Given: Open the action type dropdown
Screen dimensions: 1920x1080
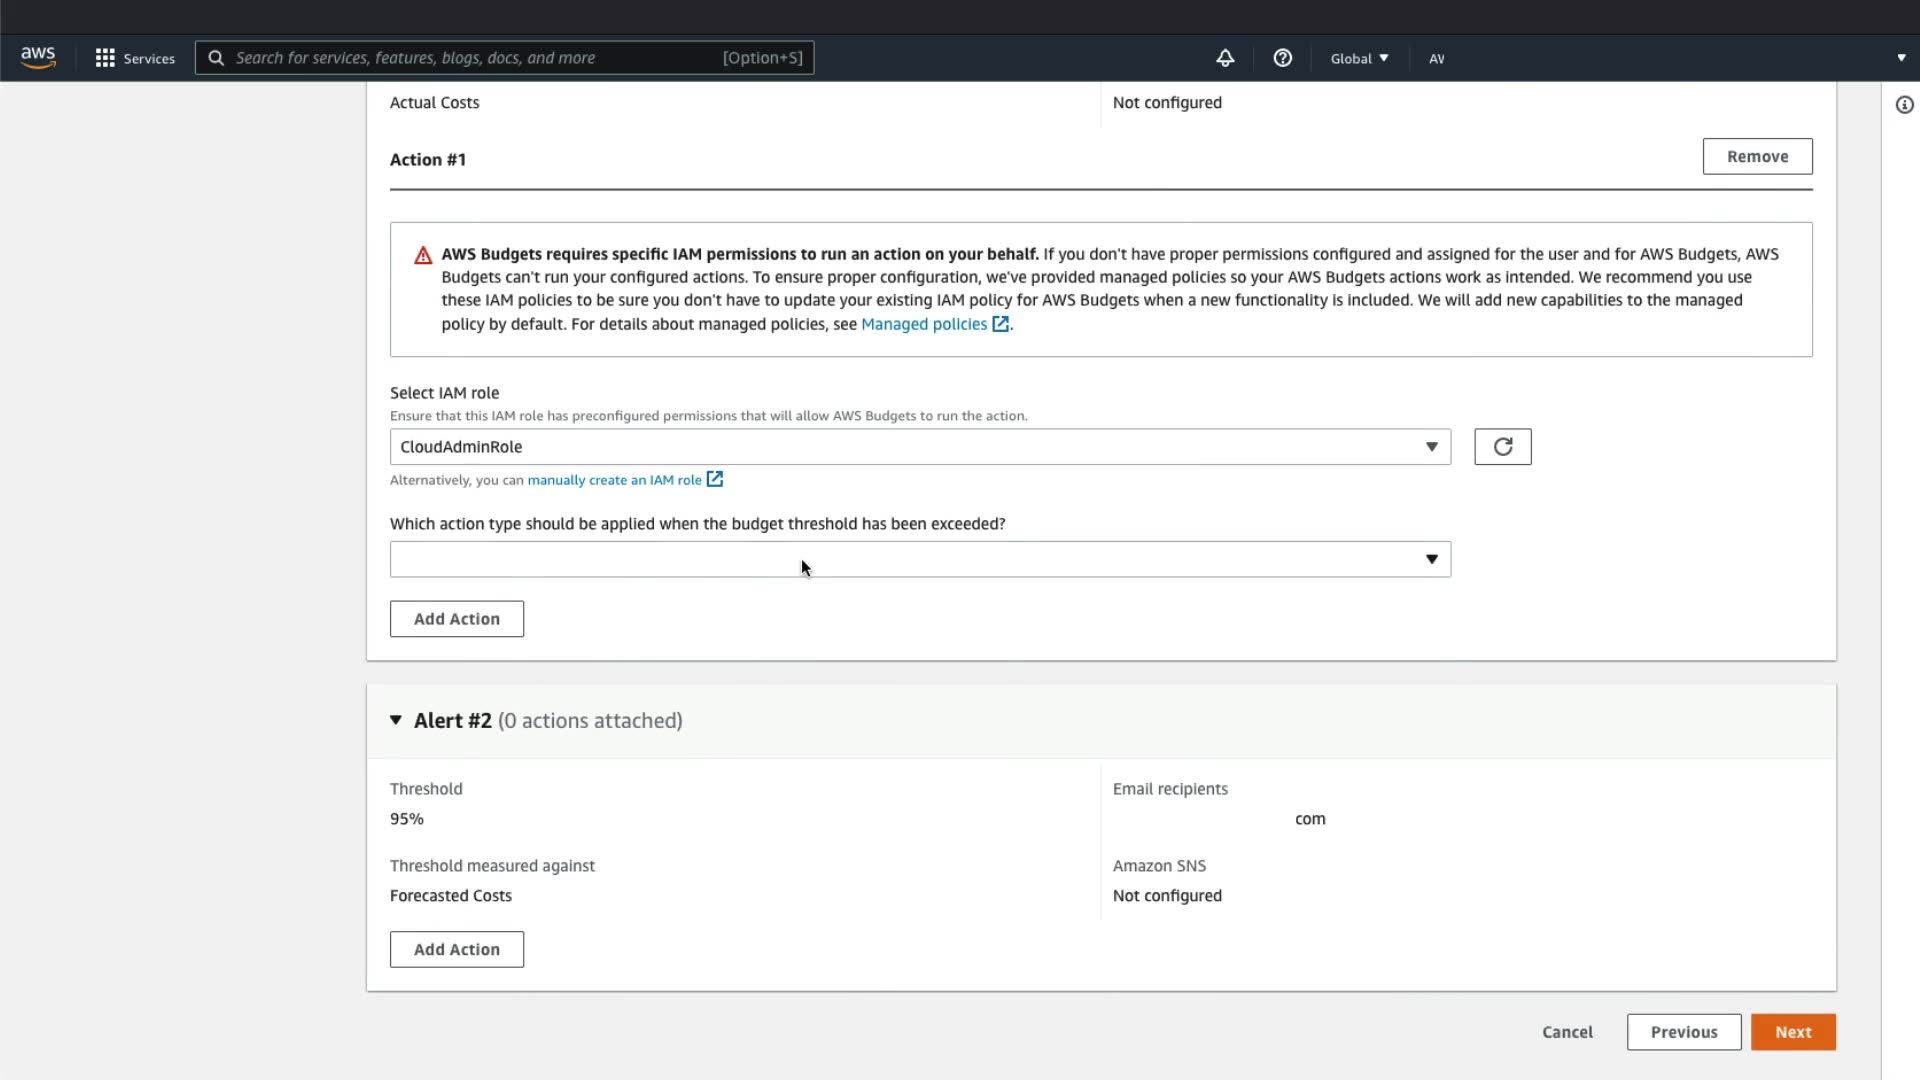Looking at the screenshot, I should coord(920,559).
